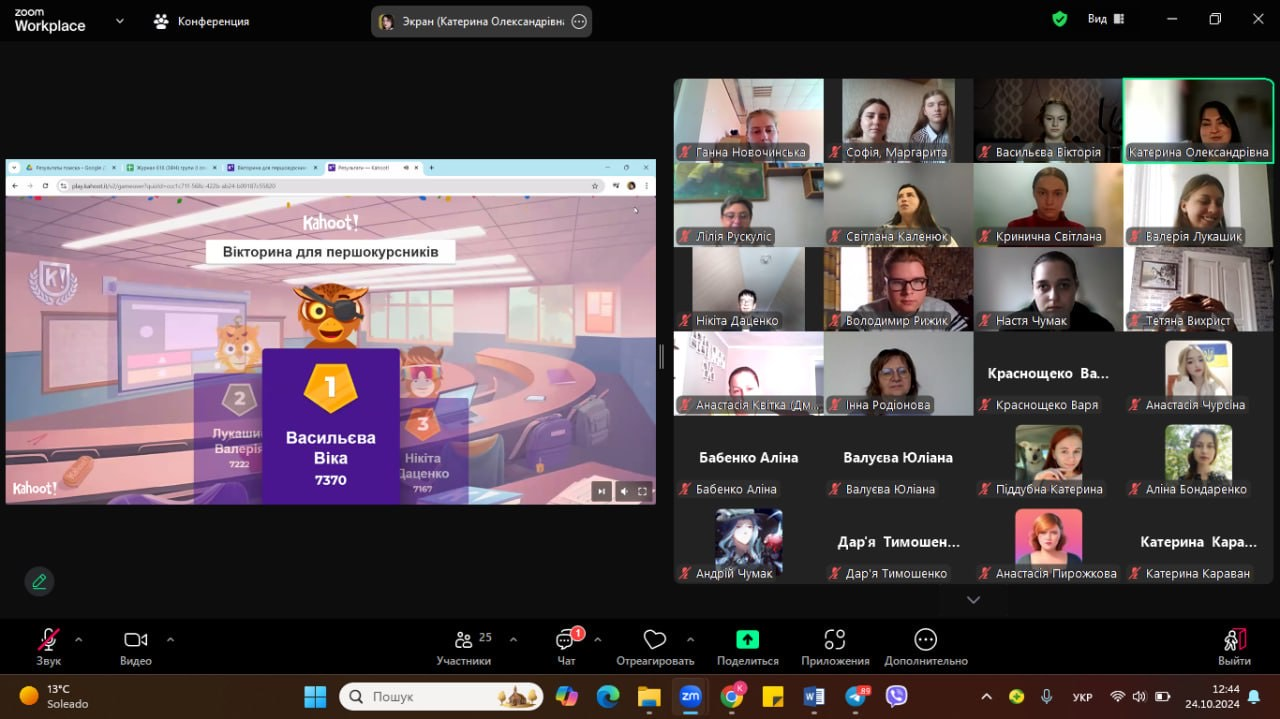Unmute the microphone (Звук) button
Viewport: 1280px width, 719px height.
point(48,640)
